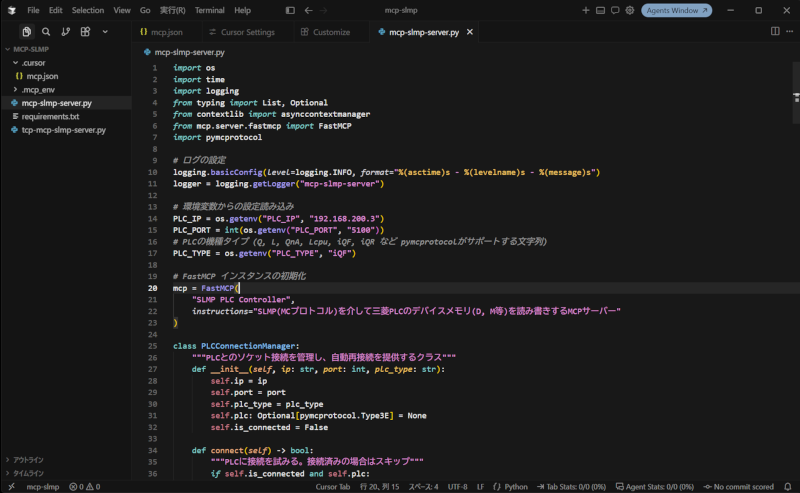Go forward with the right arrow

point(323,10)
